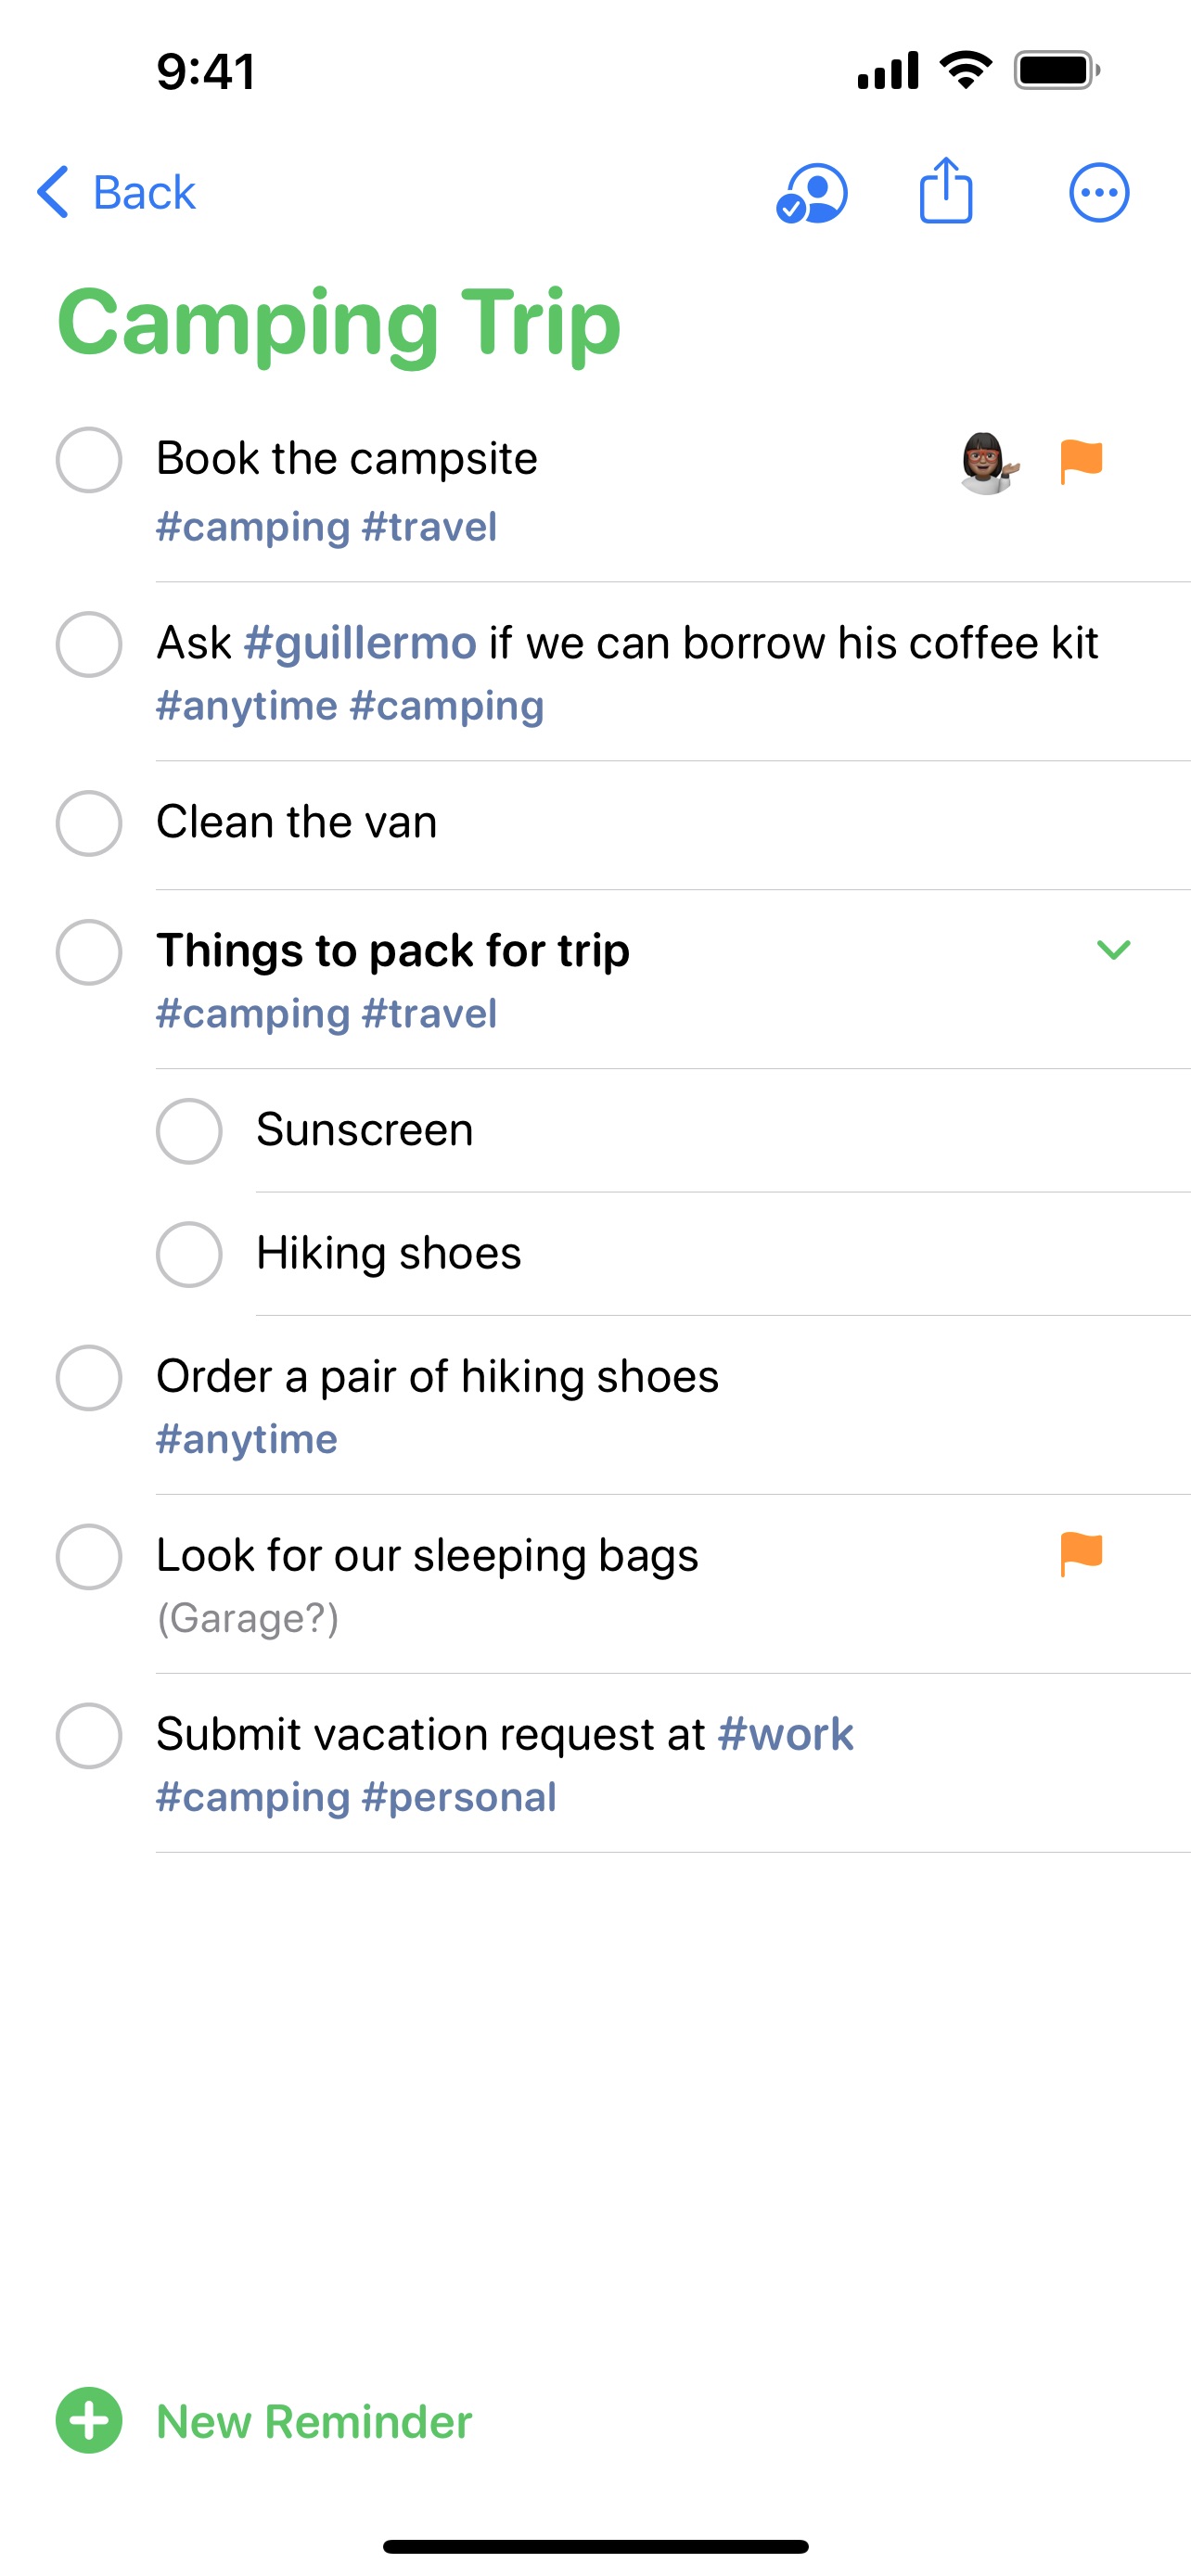The height and width of the screenshot is (2576, 1191).
Task: Tap the assignee avatar on Book the campsite
Action: tap(988, 463)
